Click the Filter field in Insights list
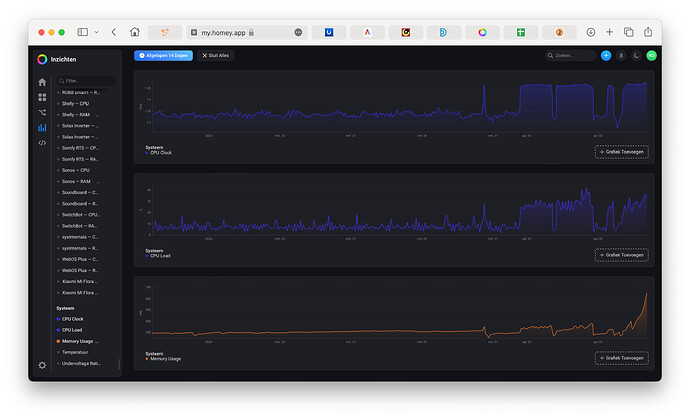This screenshot has height=418, width=690. pyautogui.click(x=87, y=81)
